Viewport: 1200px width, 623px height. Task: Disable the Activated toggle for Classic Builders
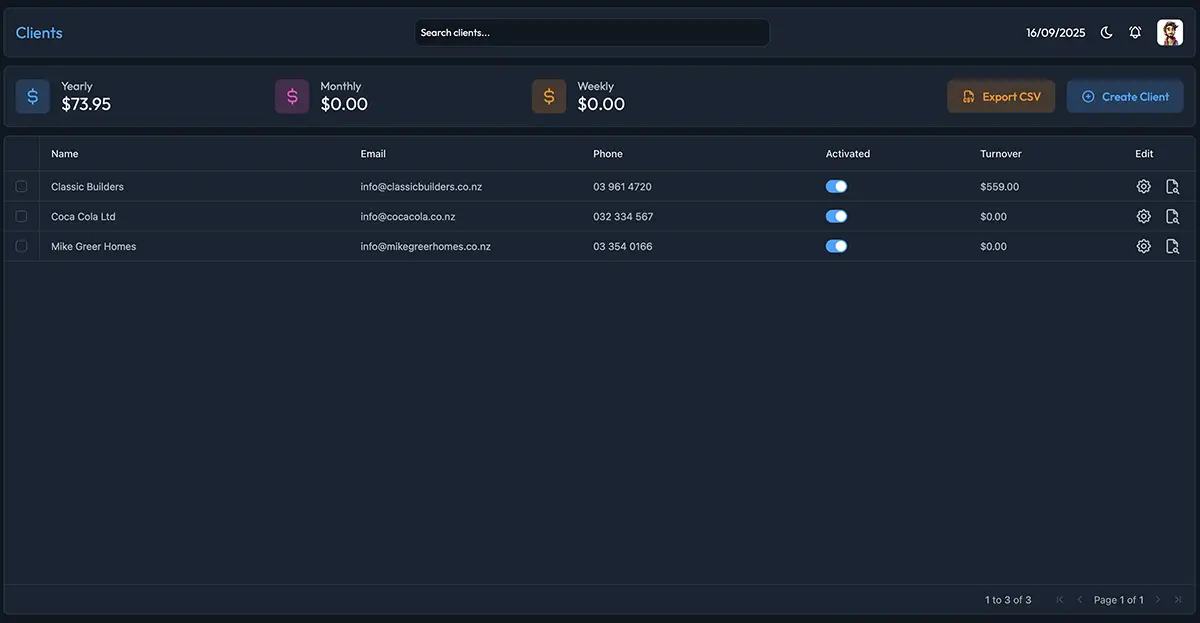[x=836, y=187]
